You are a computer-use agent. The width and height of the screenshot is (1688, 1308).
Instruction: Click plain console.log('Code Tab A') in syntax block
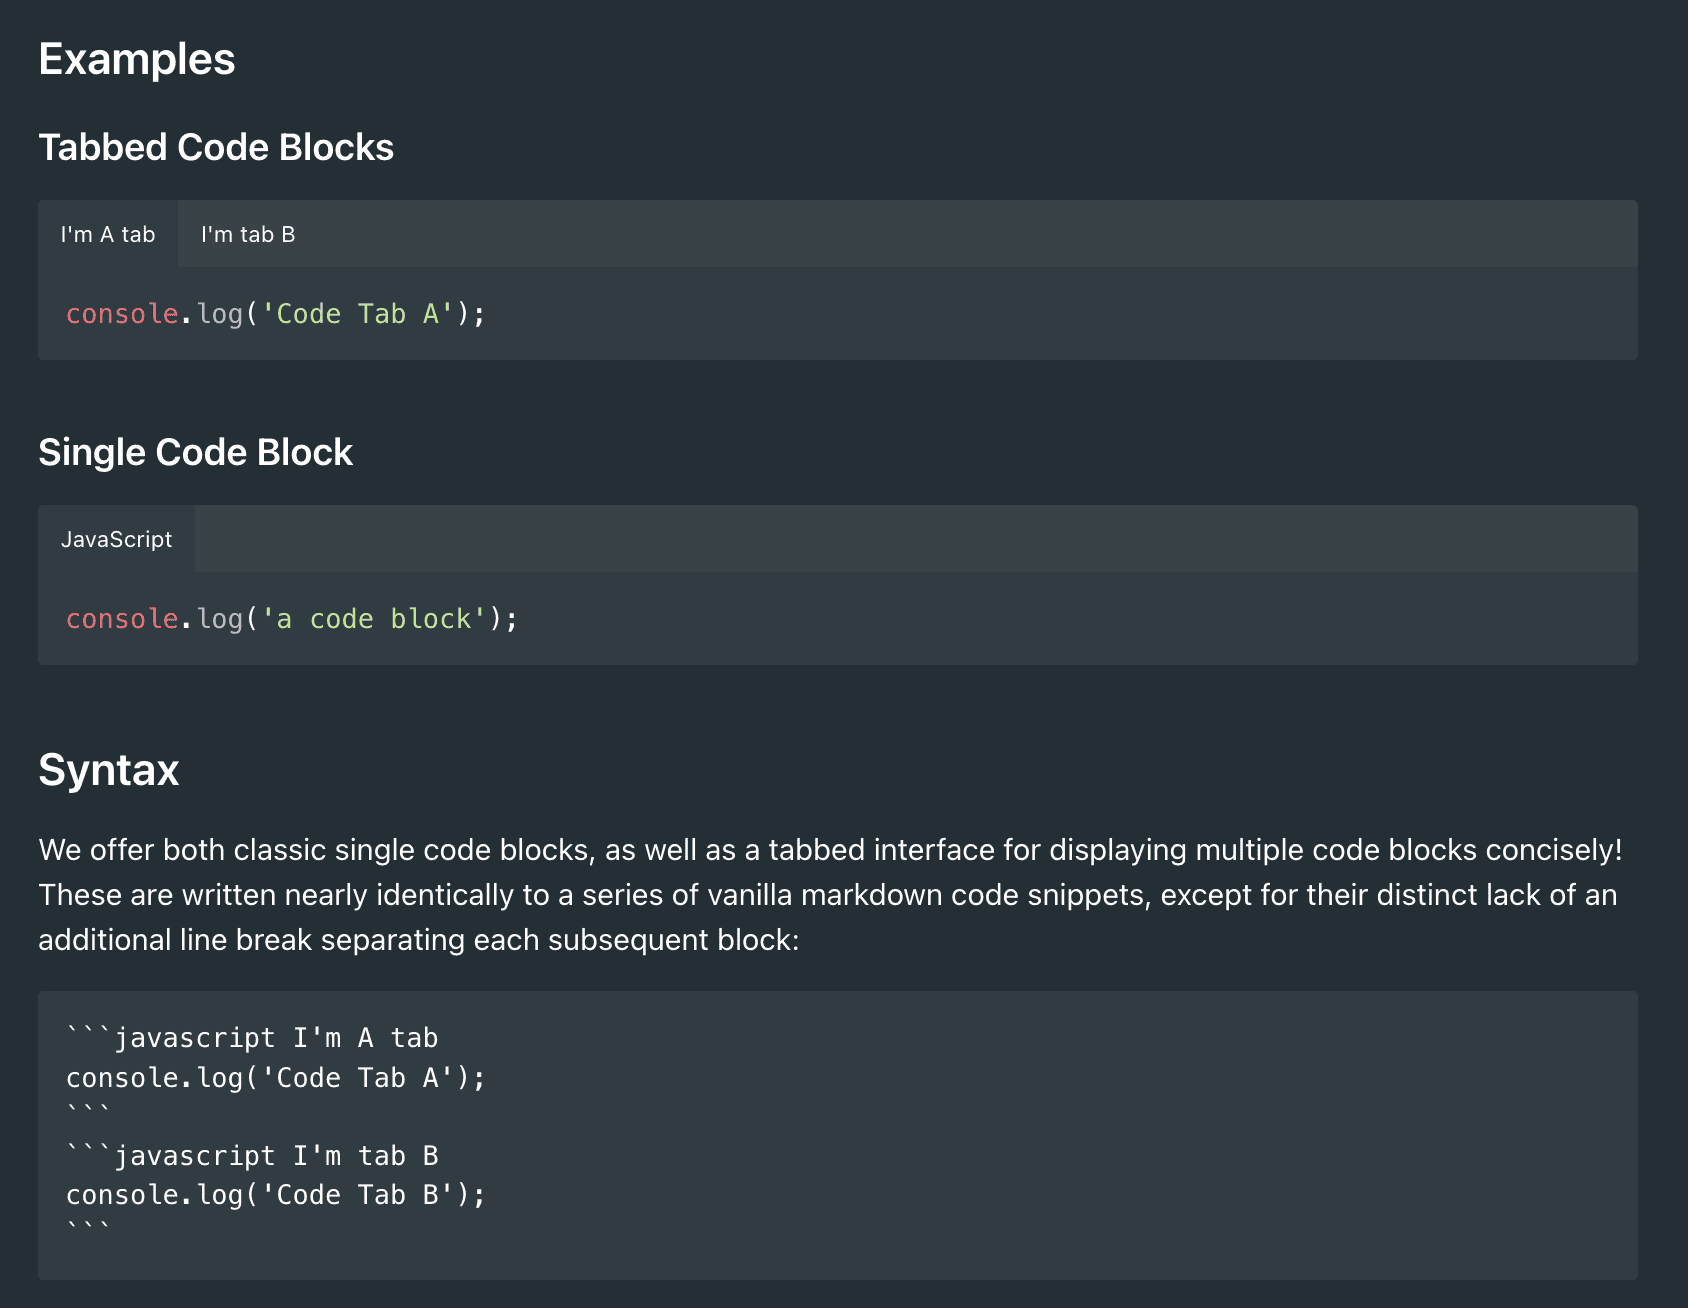point(276,1078)
